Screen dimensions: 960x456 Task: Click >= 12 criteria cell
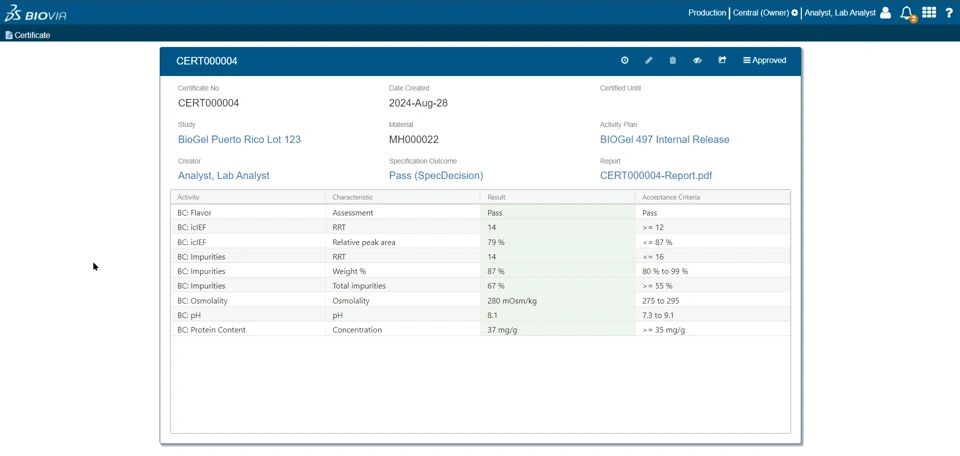(x=713, y=227)
